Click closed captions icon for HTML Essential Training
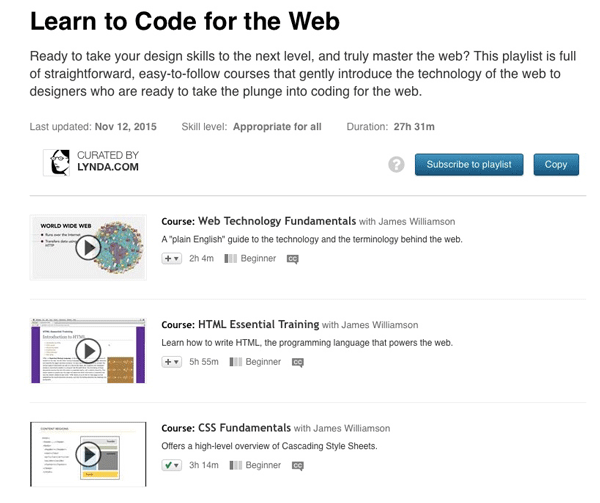The width and height of the screenshot is (600, 503). pyautogui.click(x=298, y=362)
